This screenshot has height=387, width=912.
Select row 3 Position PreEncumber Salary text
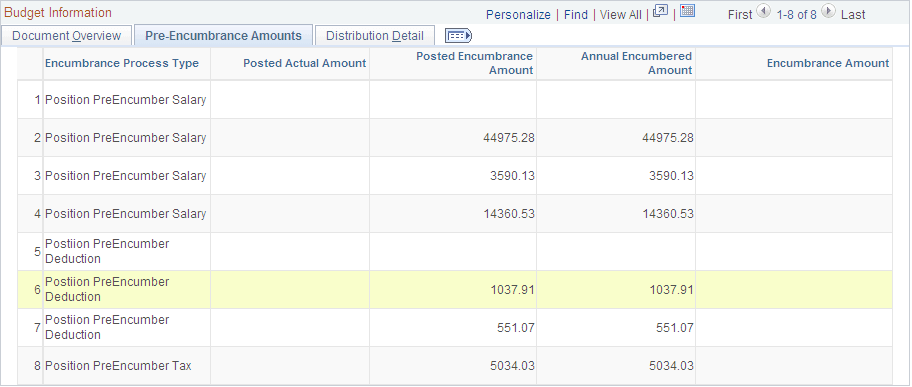click(x=126, y=176)
